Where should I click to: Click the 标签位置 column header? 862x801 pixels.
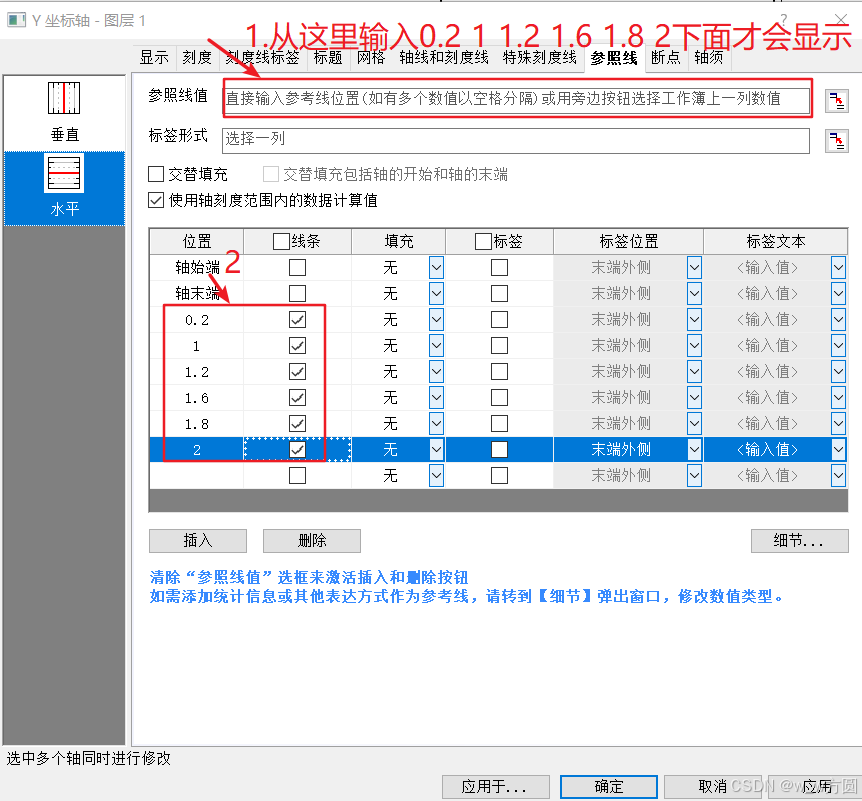click(x=628, y=241)
